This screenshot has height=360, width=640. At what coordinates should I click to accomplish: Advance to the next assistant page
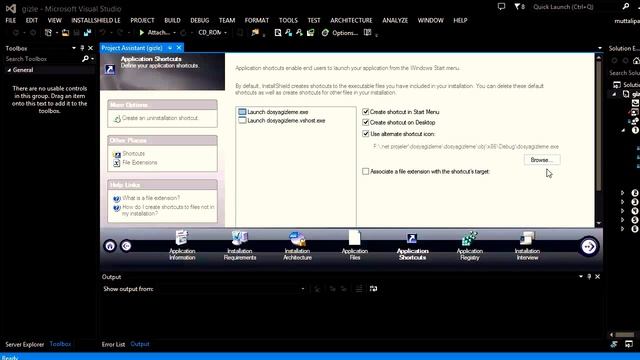[589, 247]
